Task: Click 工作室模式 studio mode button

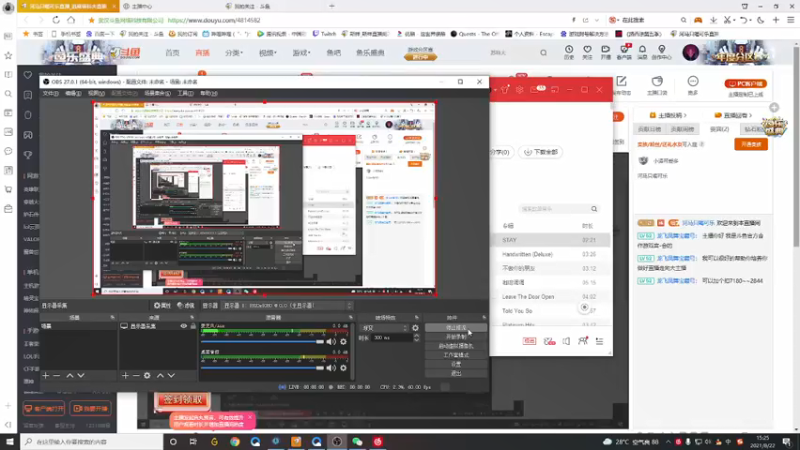Action: click(x=456, y=355)
